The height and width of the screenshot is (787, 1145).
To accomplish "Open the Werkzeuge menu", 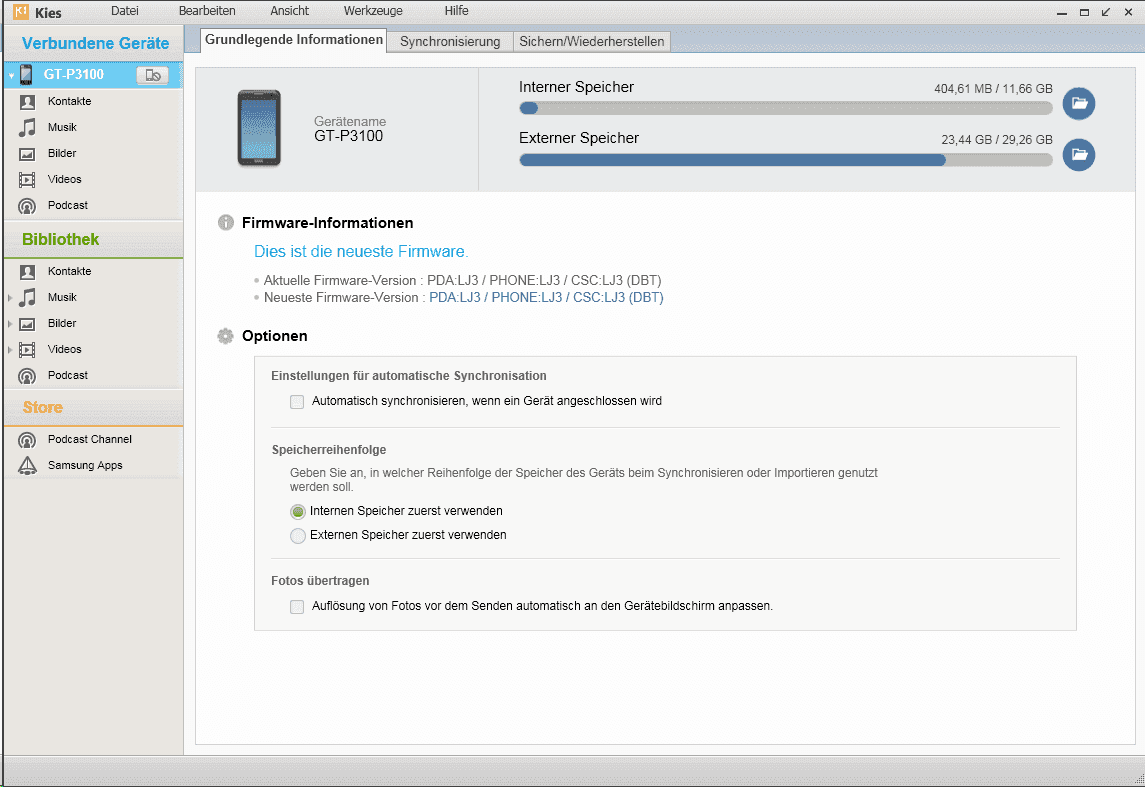I will [x=373, y=11].
